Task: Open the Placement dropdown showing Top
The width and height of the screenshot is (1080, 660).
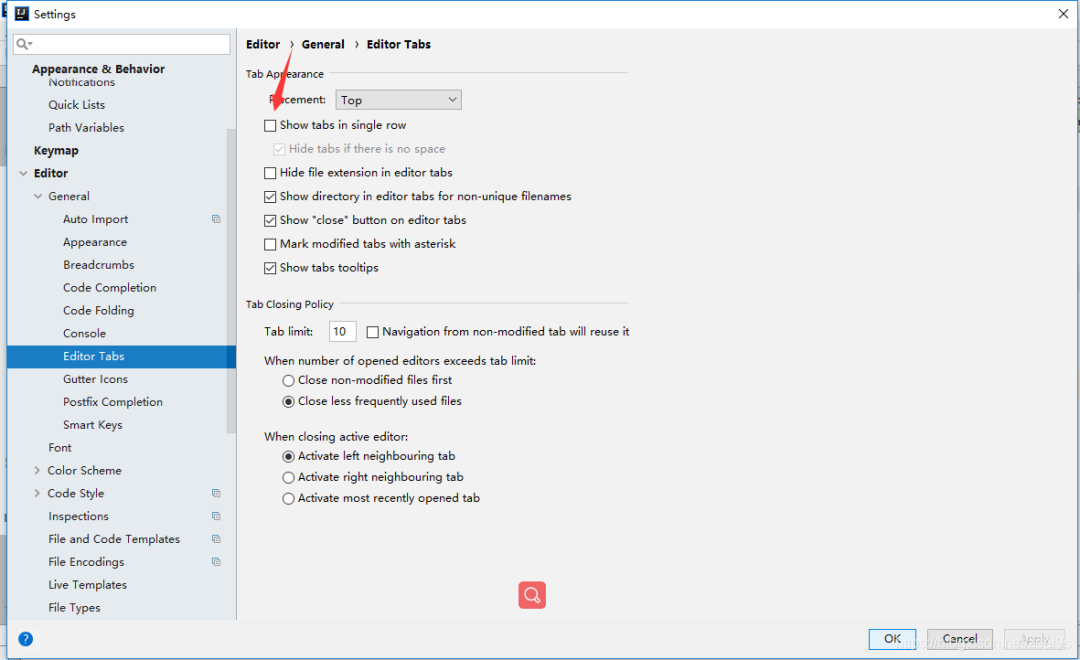Action: tap(398, 100)
